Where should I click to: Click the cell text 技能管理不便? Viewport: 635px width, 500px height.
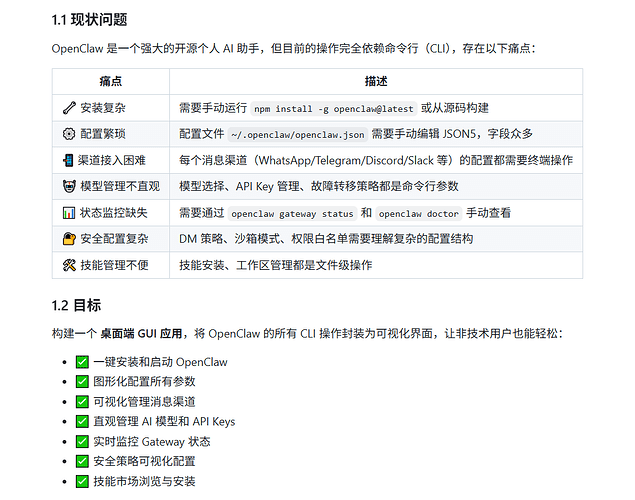coord(114,265)
